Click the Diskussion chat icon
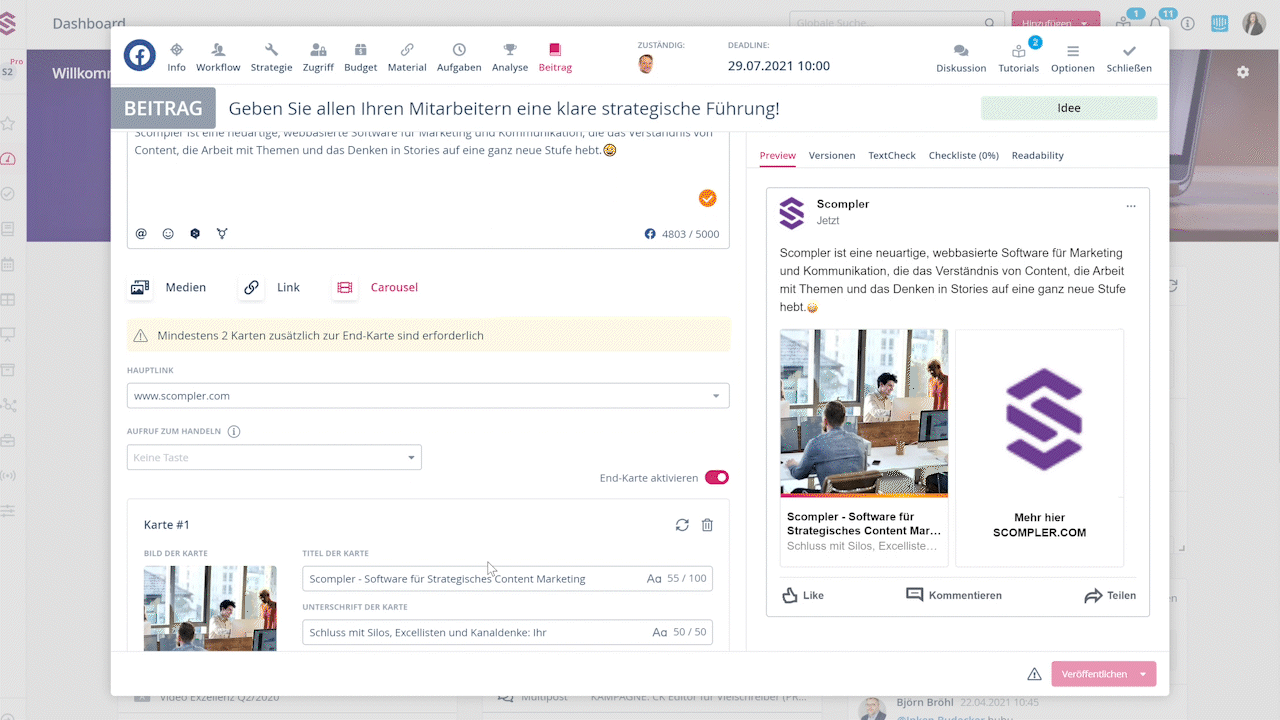 click(x=960, y=51)
